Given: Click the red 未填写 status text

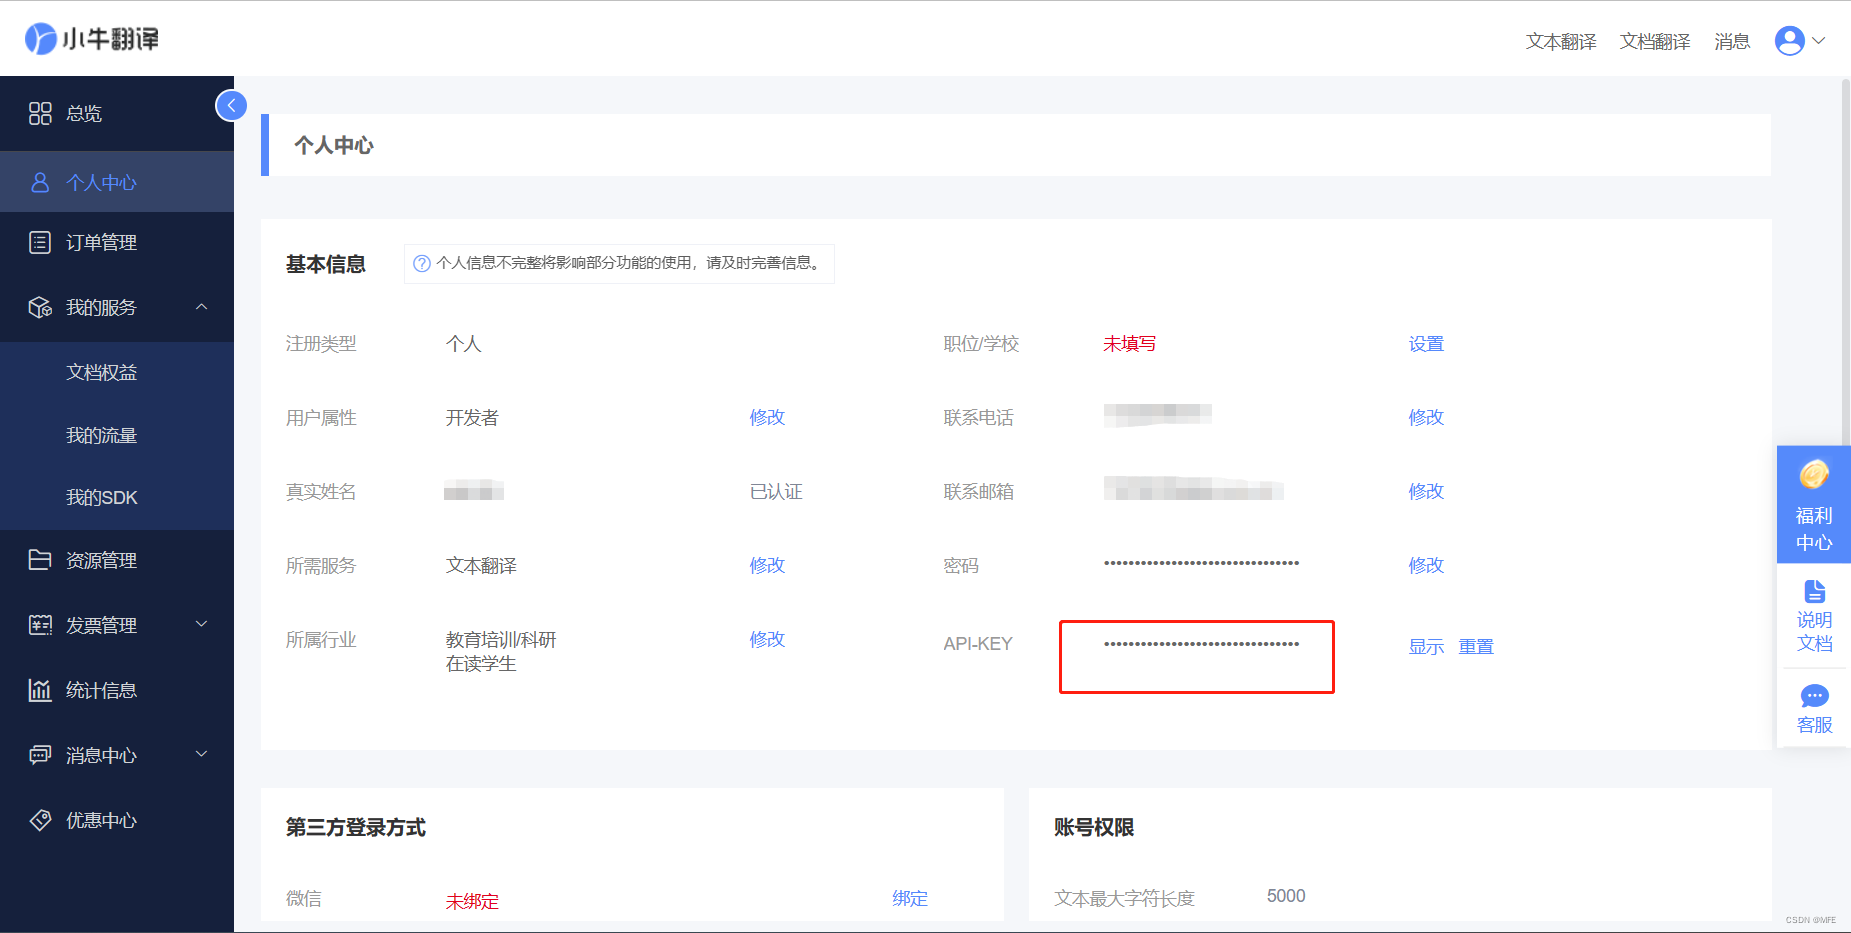Looking at the screenshot, I should coord(1130,344).
